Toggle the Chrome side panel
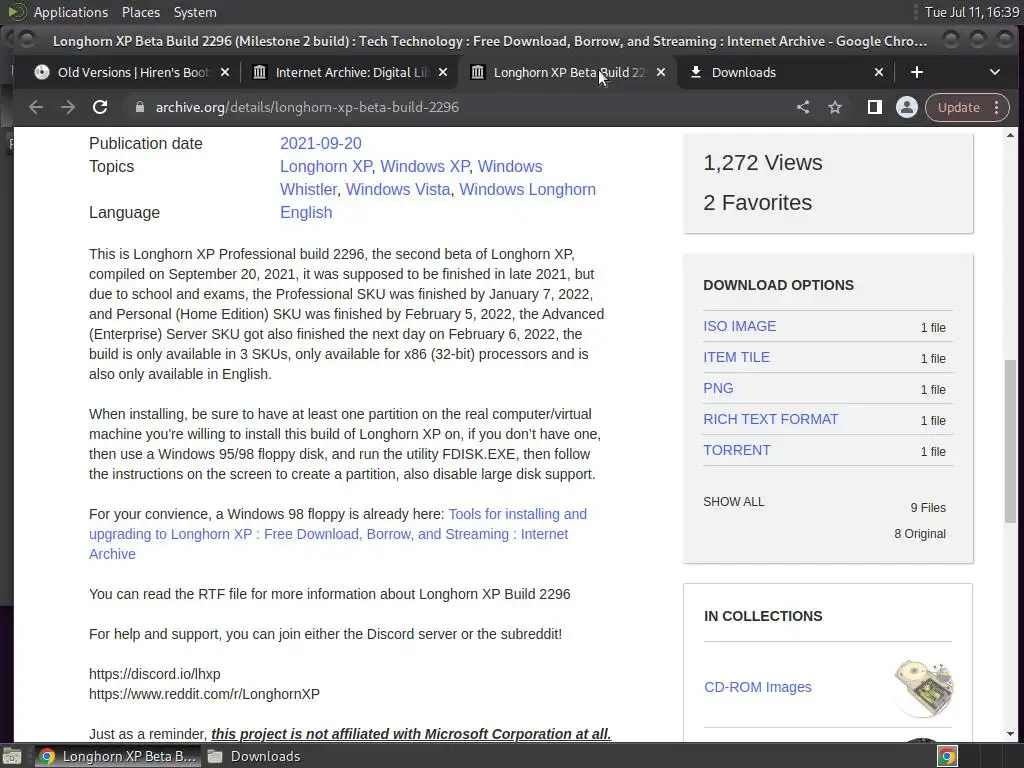The image size is (1024, 768). 874,107
